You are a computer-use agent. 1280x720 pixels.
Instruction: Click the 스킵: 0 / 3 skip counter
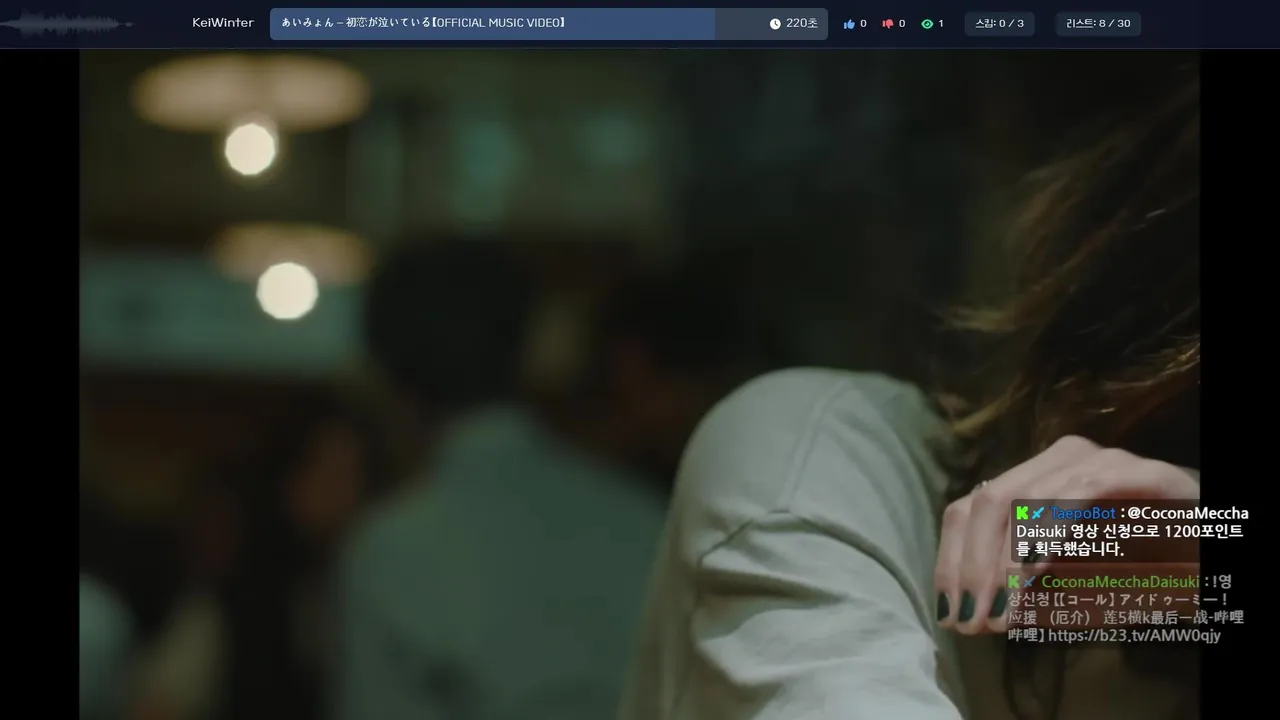[1000, 24]
